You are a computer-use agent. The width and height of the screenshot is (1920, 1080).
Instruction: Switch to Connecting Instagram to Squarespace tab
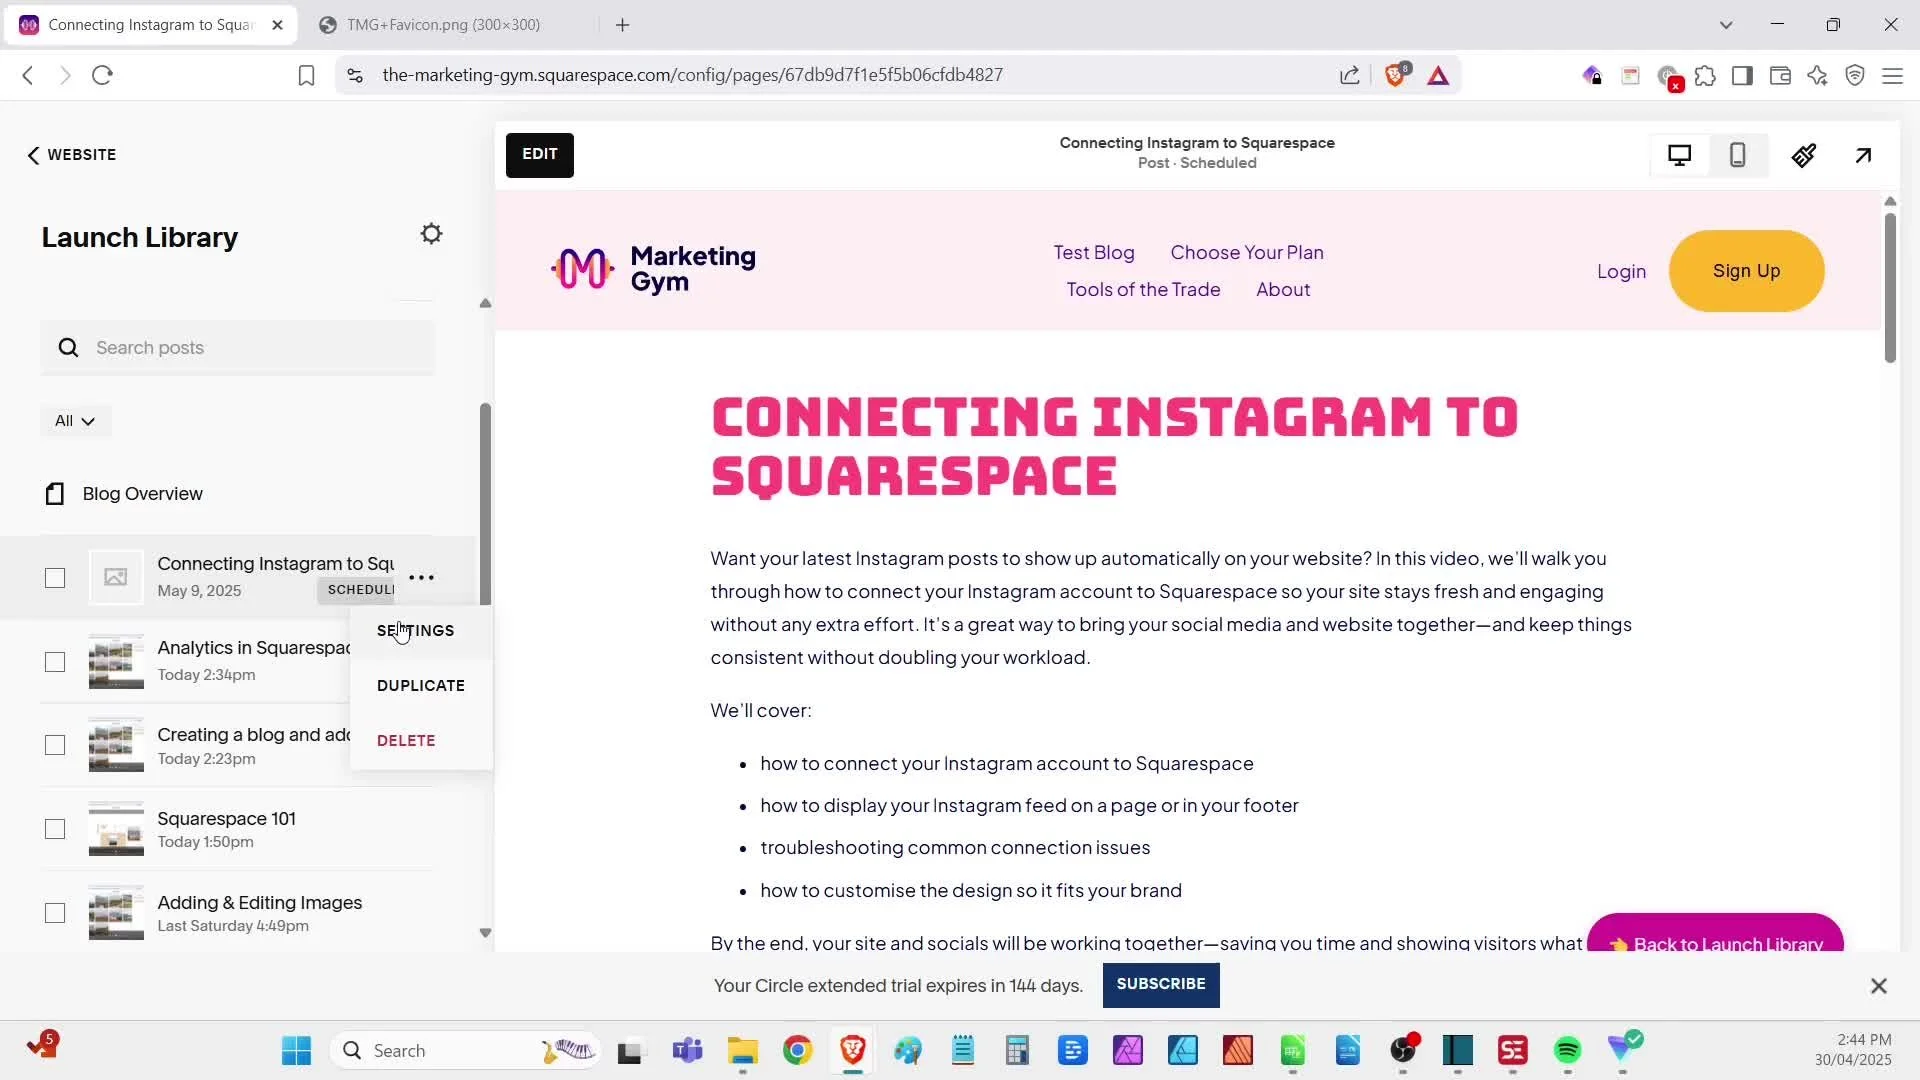click(x=150, y=25)
